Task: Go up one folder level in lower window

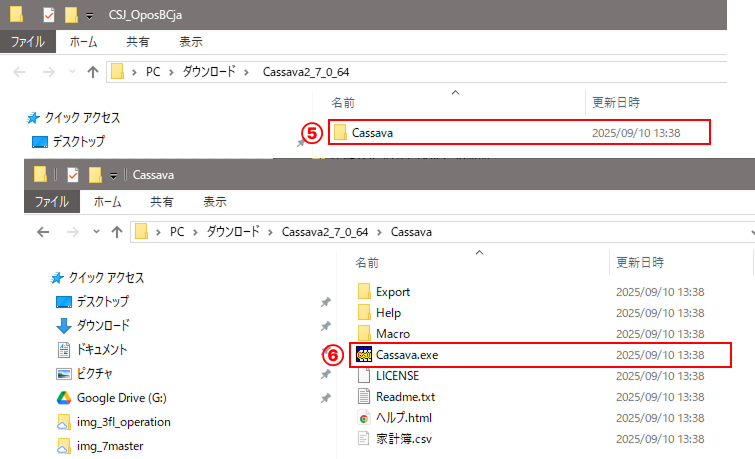Action: [117, 232]
